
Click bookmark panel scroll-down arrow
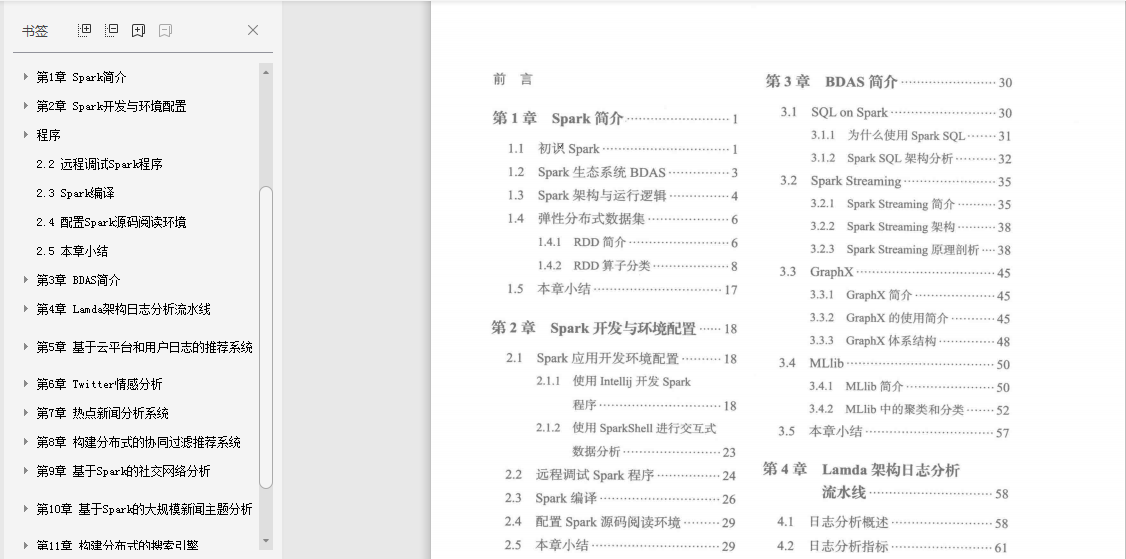click(x=266, y=541)
